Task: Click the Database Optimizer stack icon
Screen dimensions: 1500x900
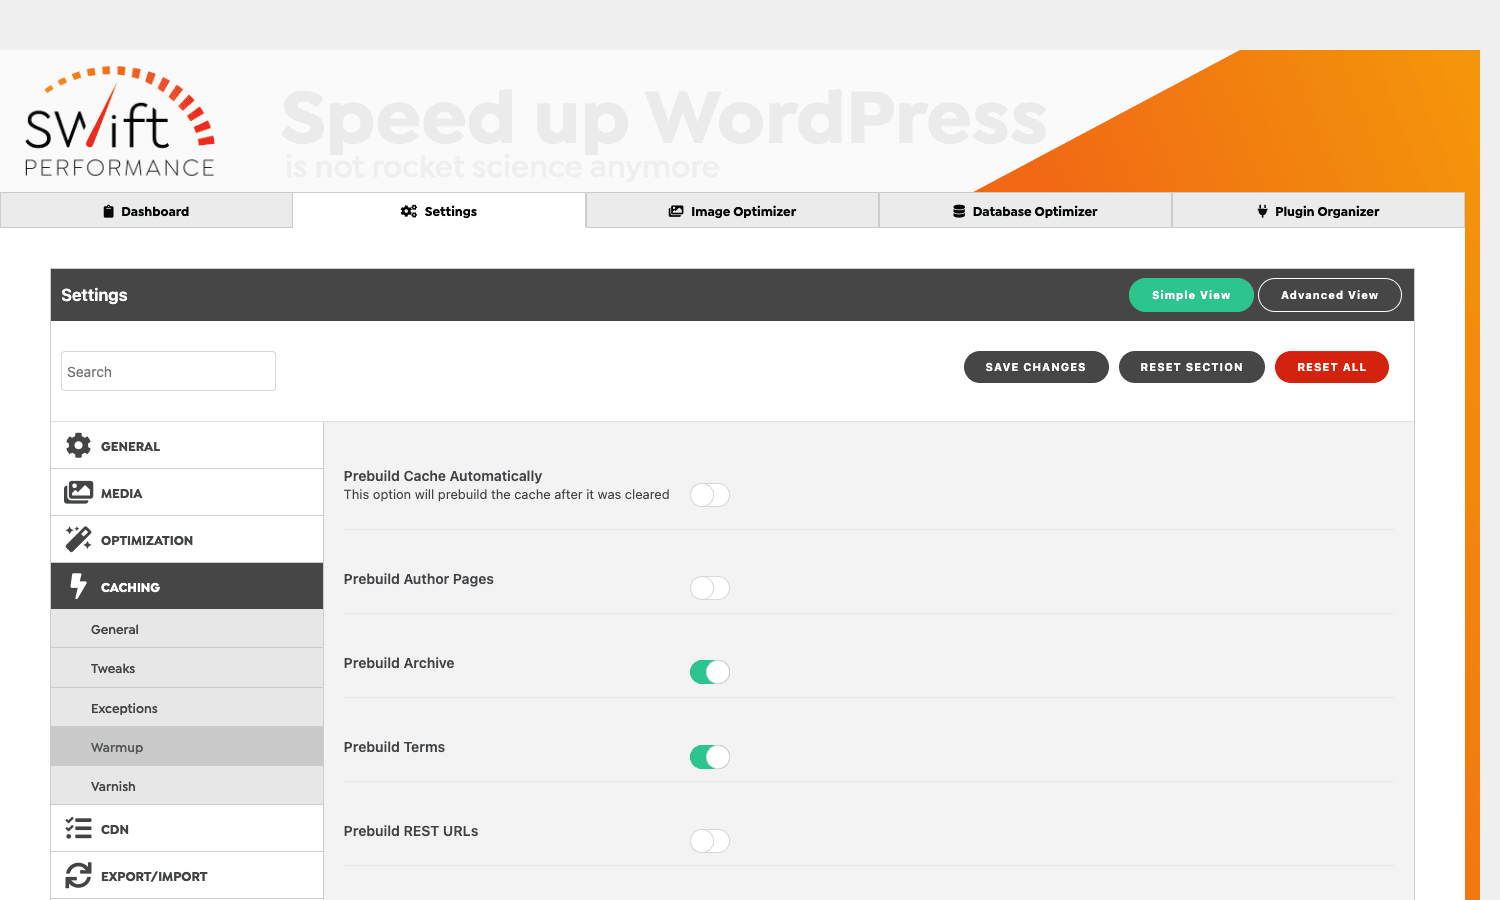Action: (x=959, y=211)
